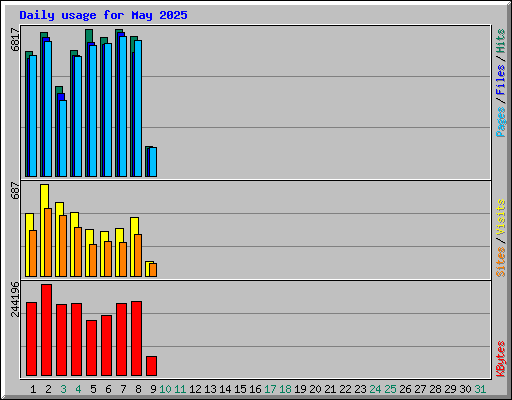Select green day 17 axis label

(270, 389)
